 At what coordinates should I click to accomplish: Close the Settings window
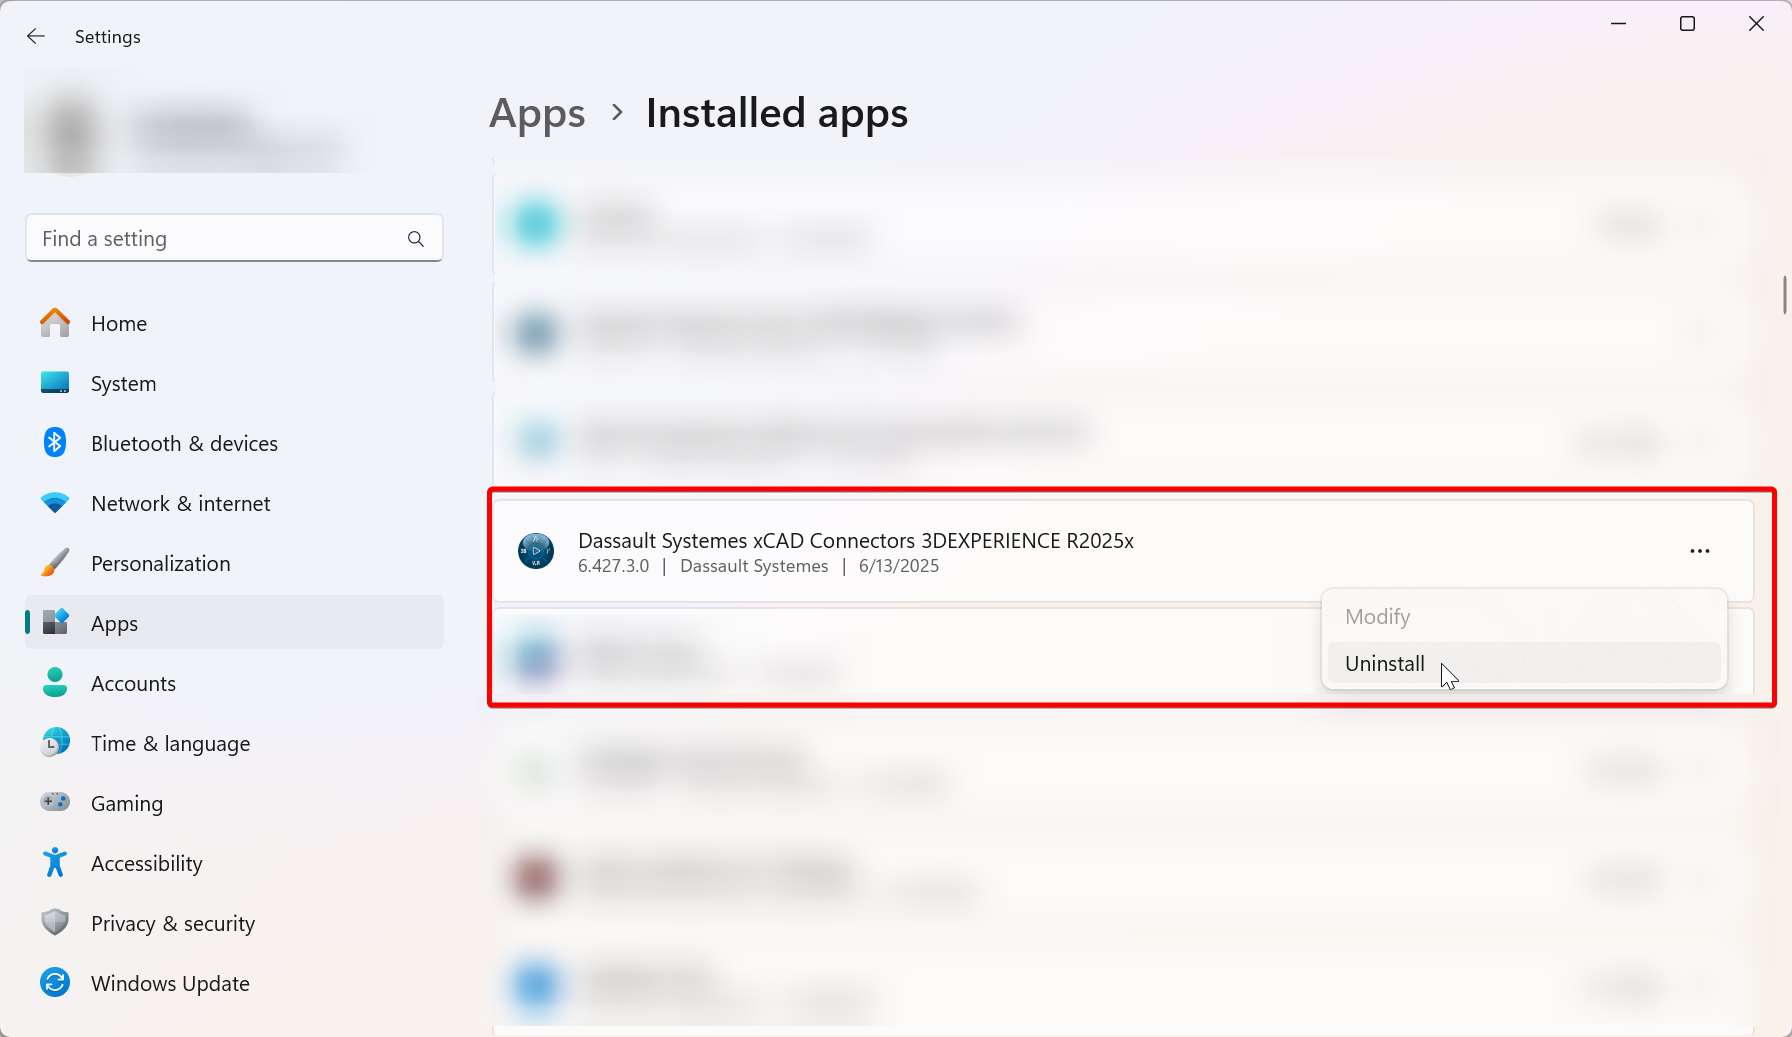(x=1756, y=23)
